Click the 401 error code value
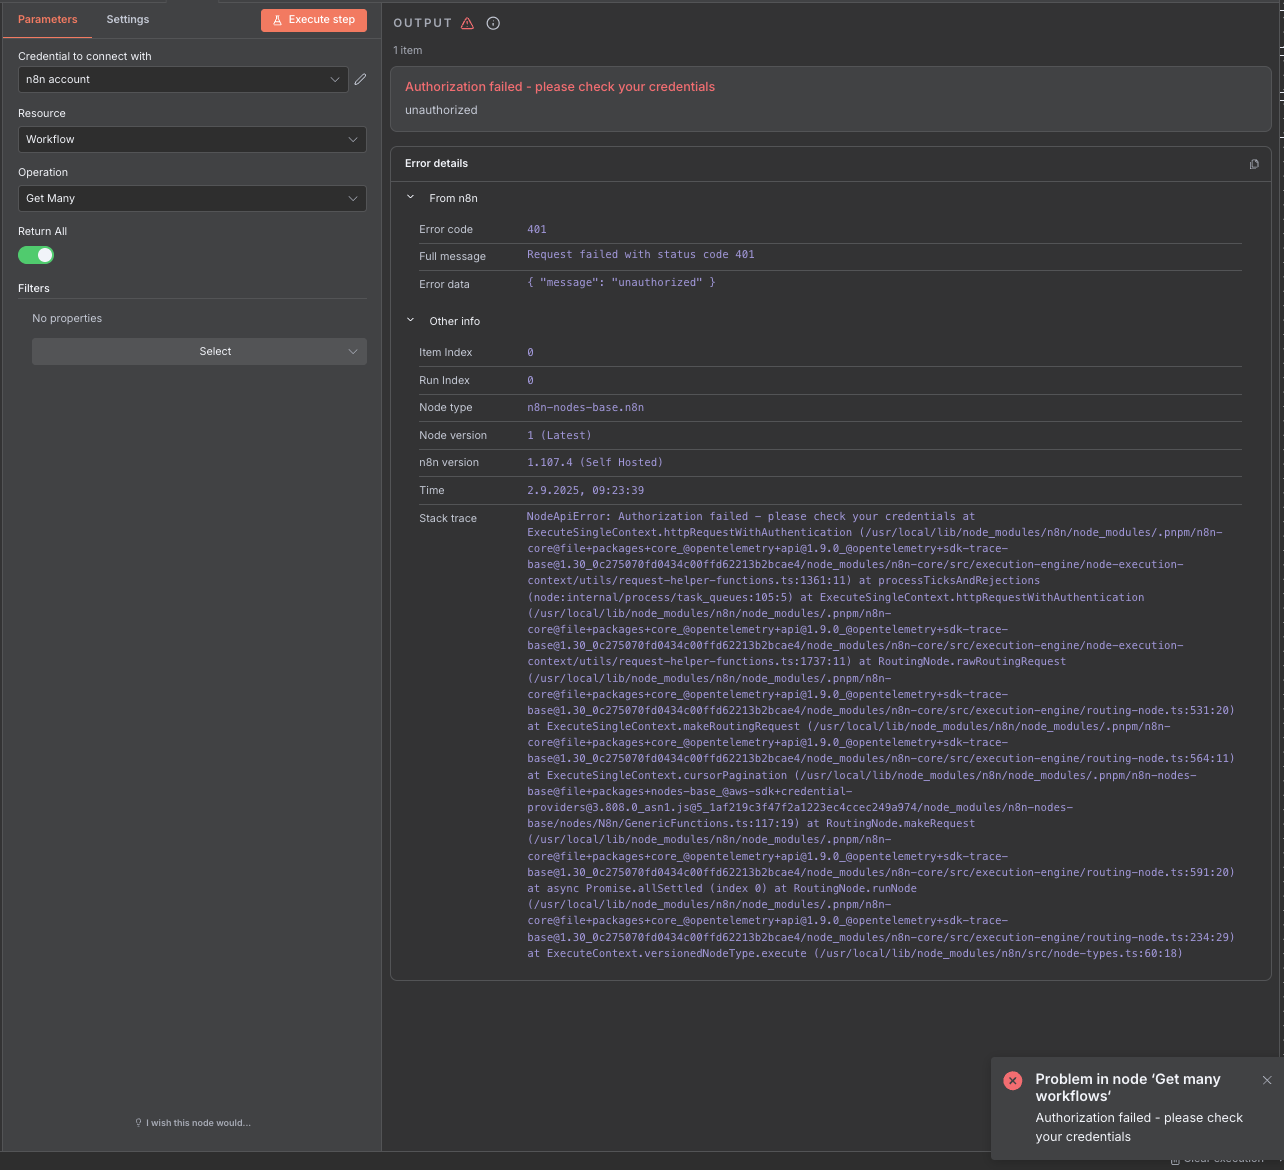This screenshot has height=1170, width=1284. click(x=537, y=229)
